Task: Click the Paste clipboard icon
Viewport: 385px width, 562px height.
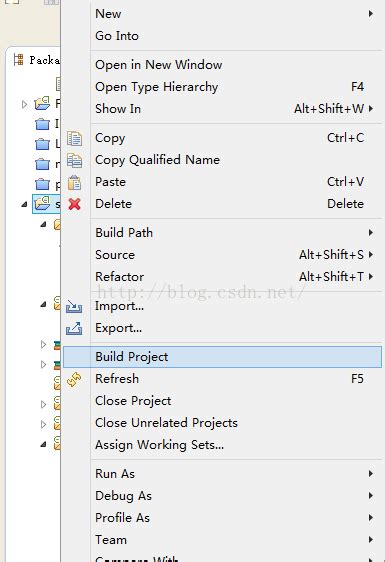Action: point(74,182)
